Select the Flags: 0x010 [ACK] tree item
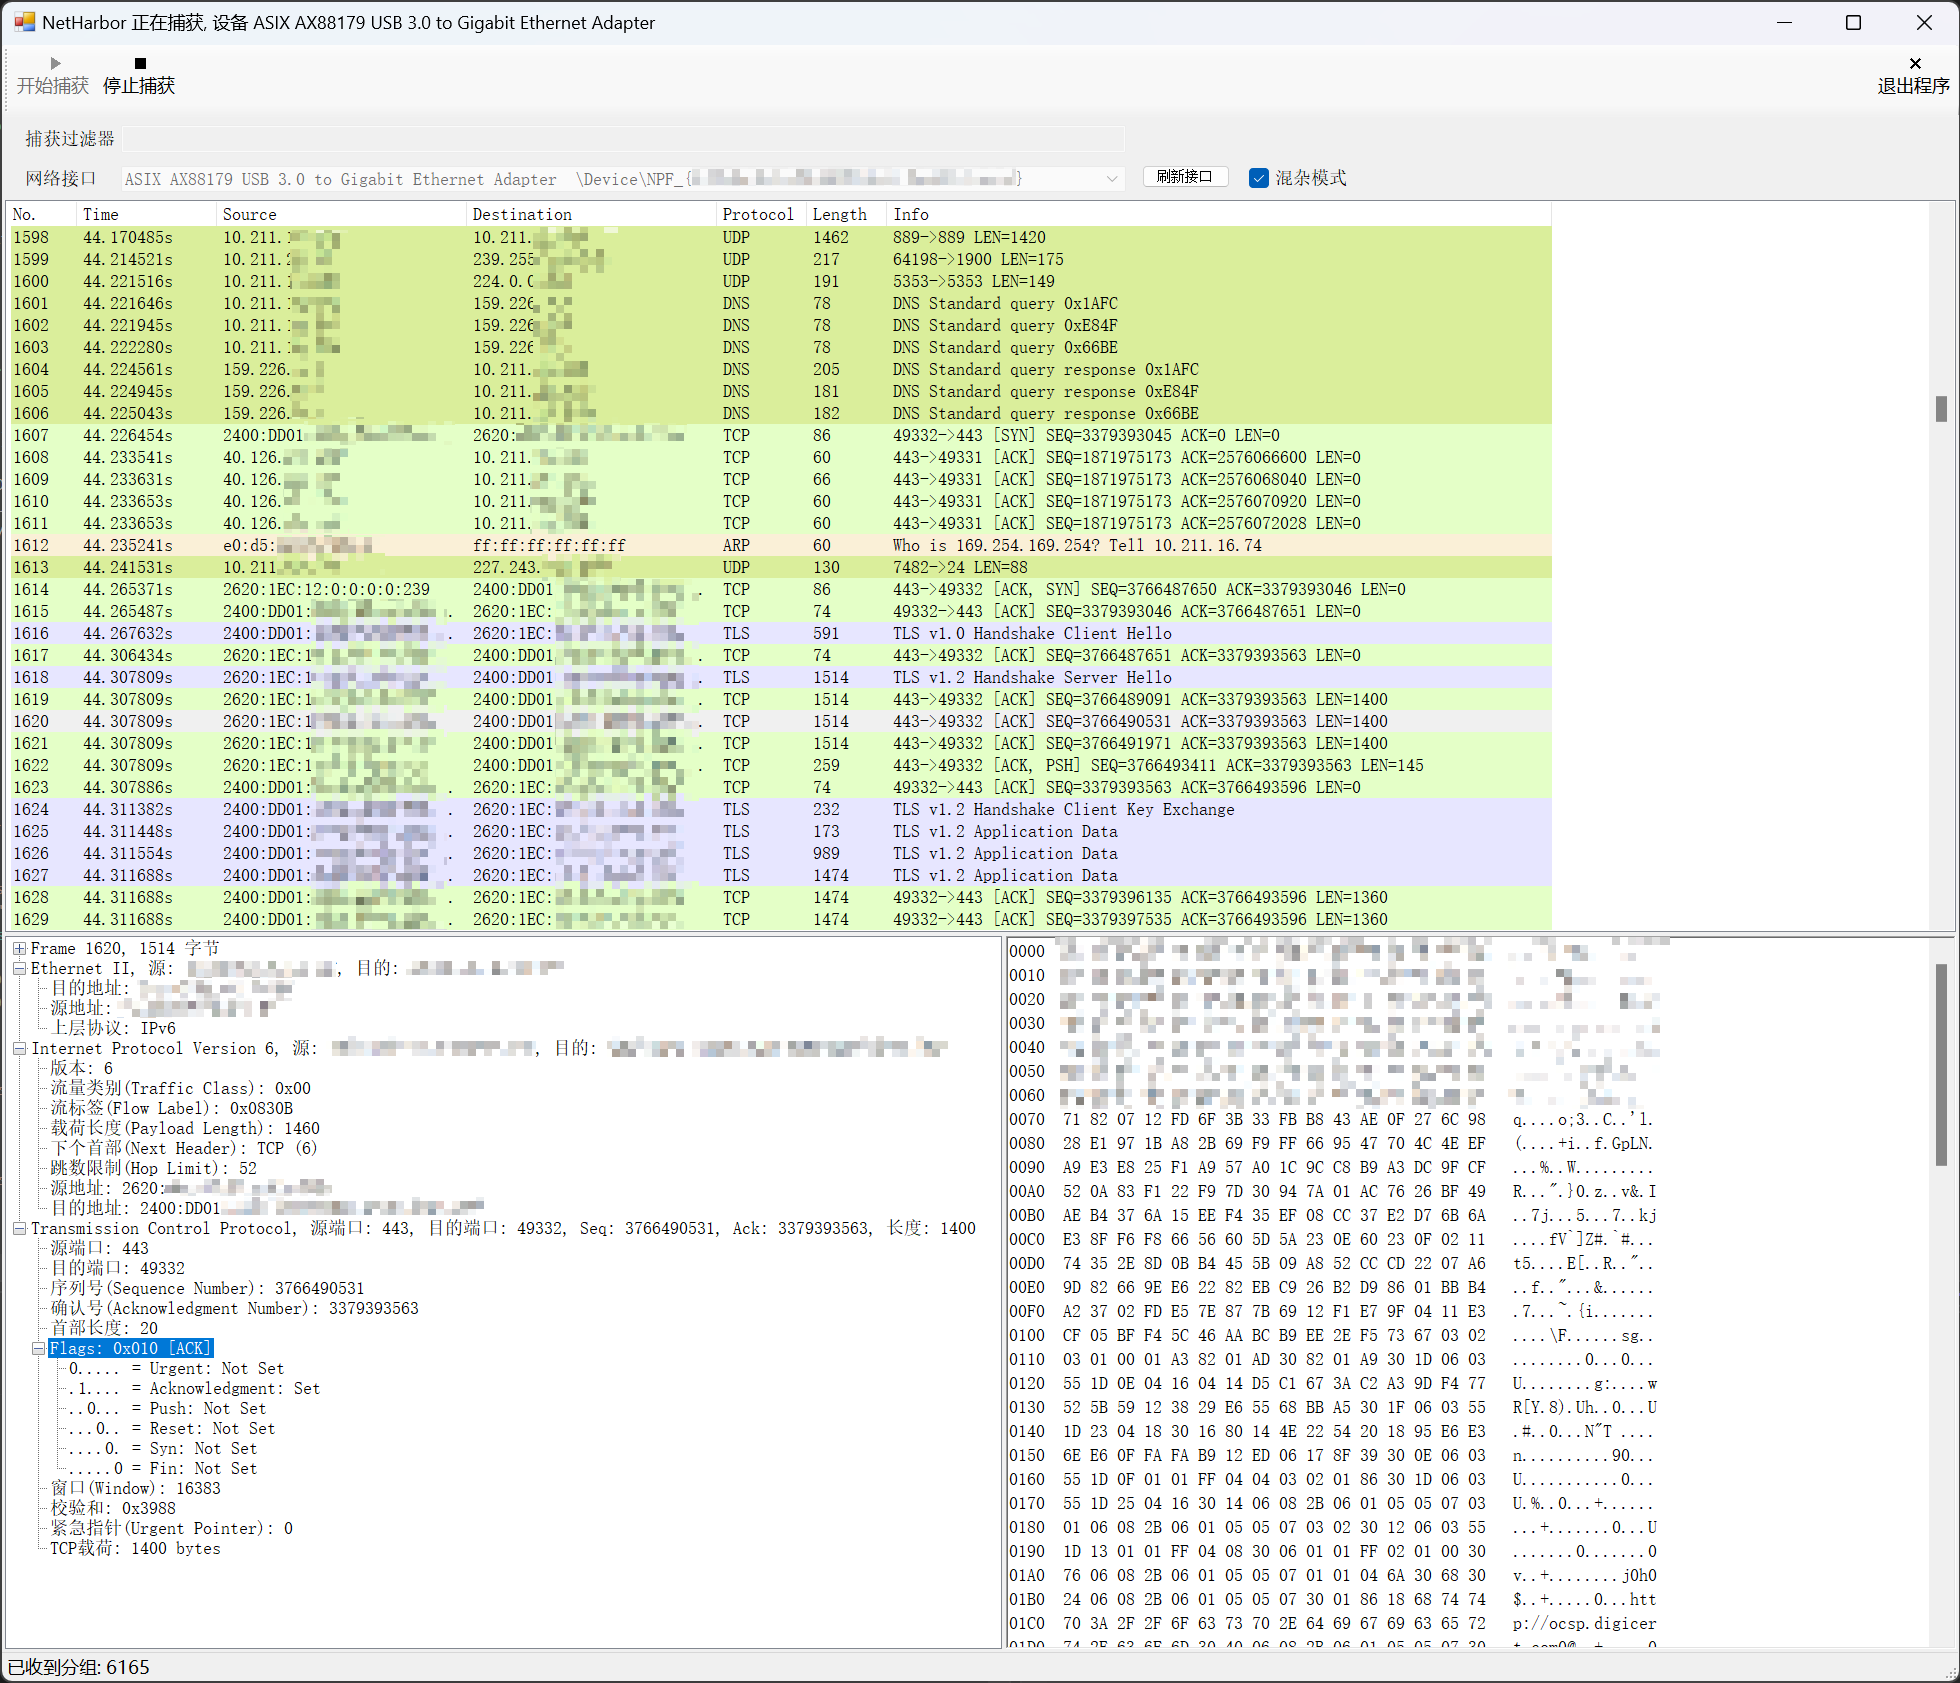 (x=130, y=1348)
